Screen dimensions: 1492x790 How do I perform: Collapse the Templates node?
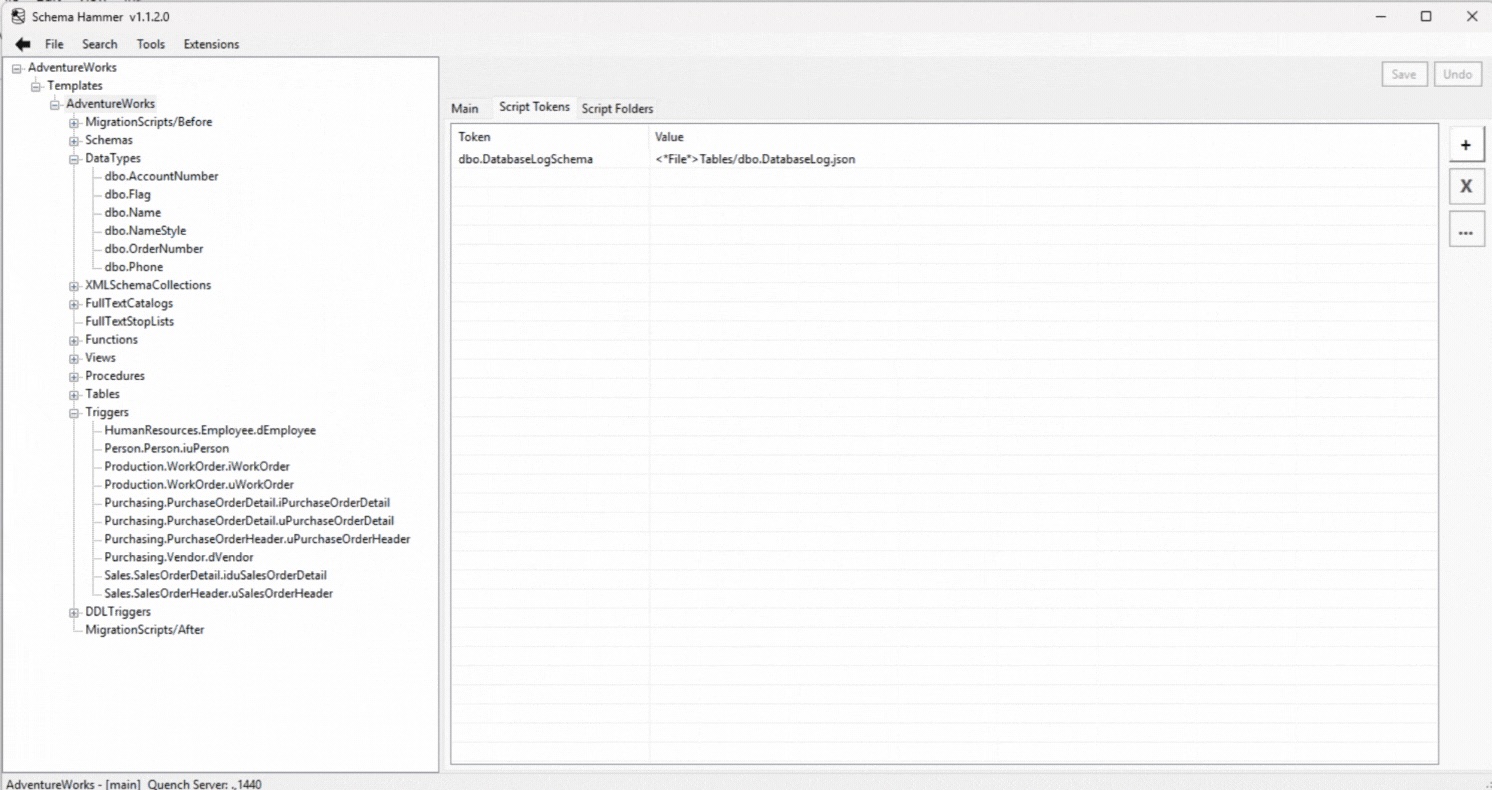pos(38,85)
